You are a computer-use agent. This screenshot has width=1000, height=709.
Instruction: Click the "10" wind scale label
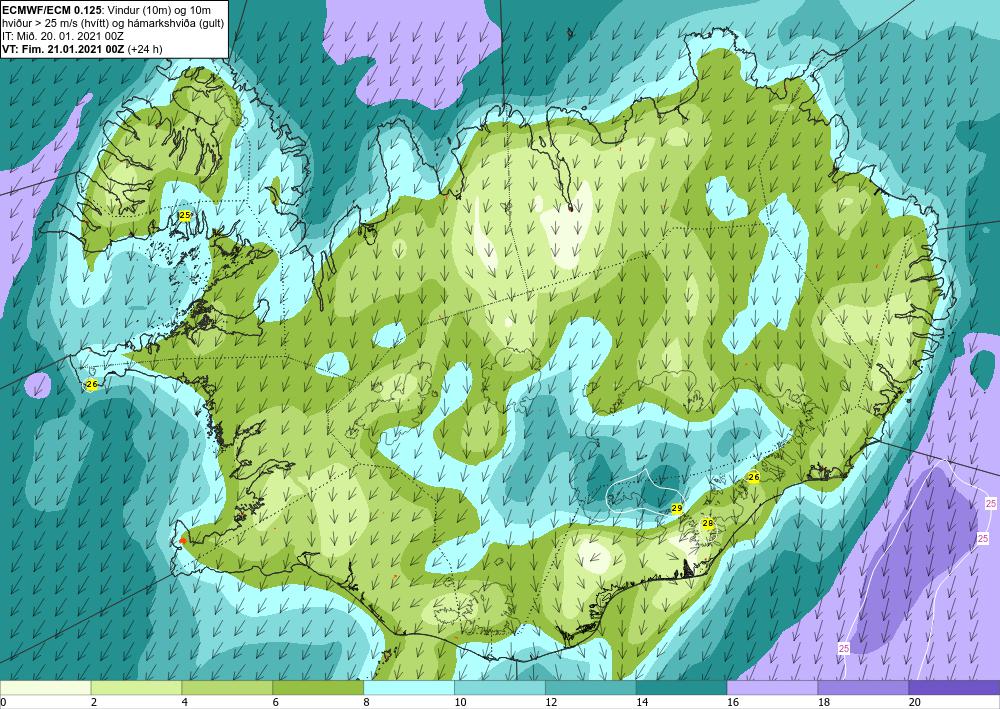point(460,702)
